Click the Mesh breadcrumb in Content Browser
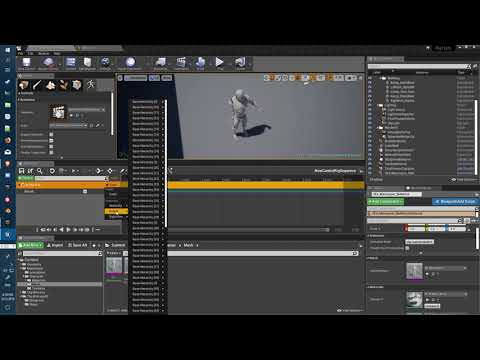Image resolution: width=480 pixels, height=360 pixels. [x=188, y=245]
